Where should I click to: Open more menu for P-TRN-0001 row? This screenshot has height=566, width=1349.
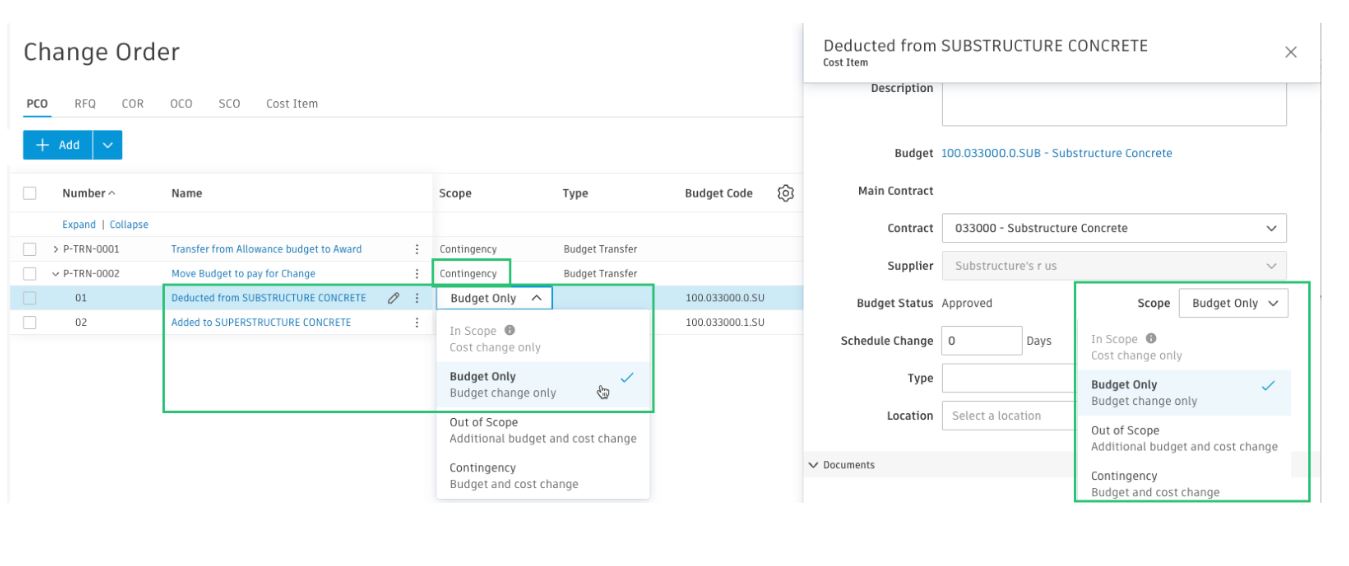416,249
